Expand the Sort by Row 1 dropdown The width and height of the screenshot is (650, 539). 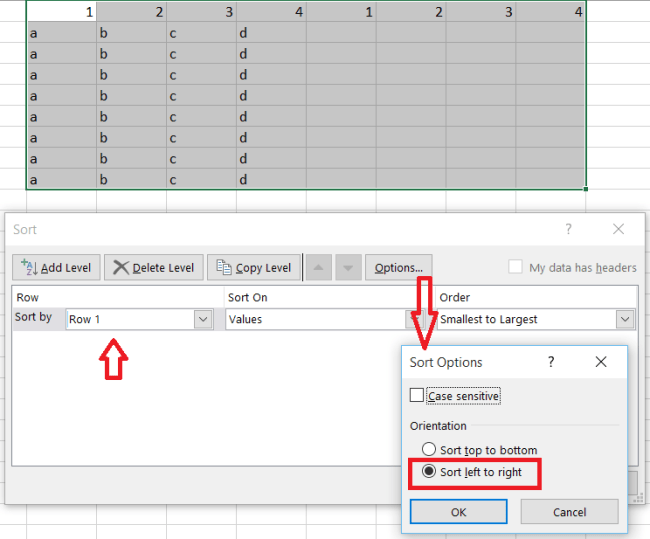click(203, 319)
